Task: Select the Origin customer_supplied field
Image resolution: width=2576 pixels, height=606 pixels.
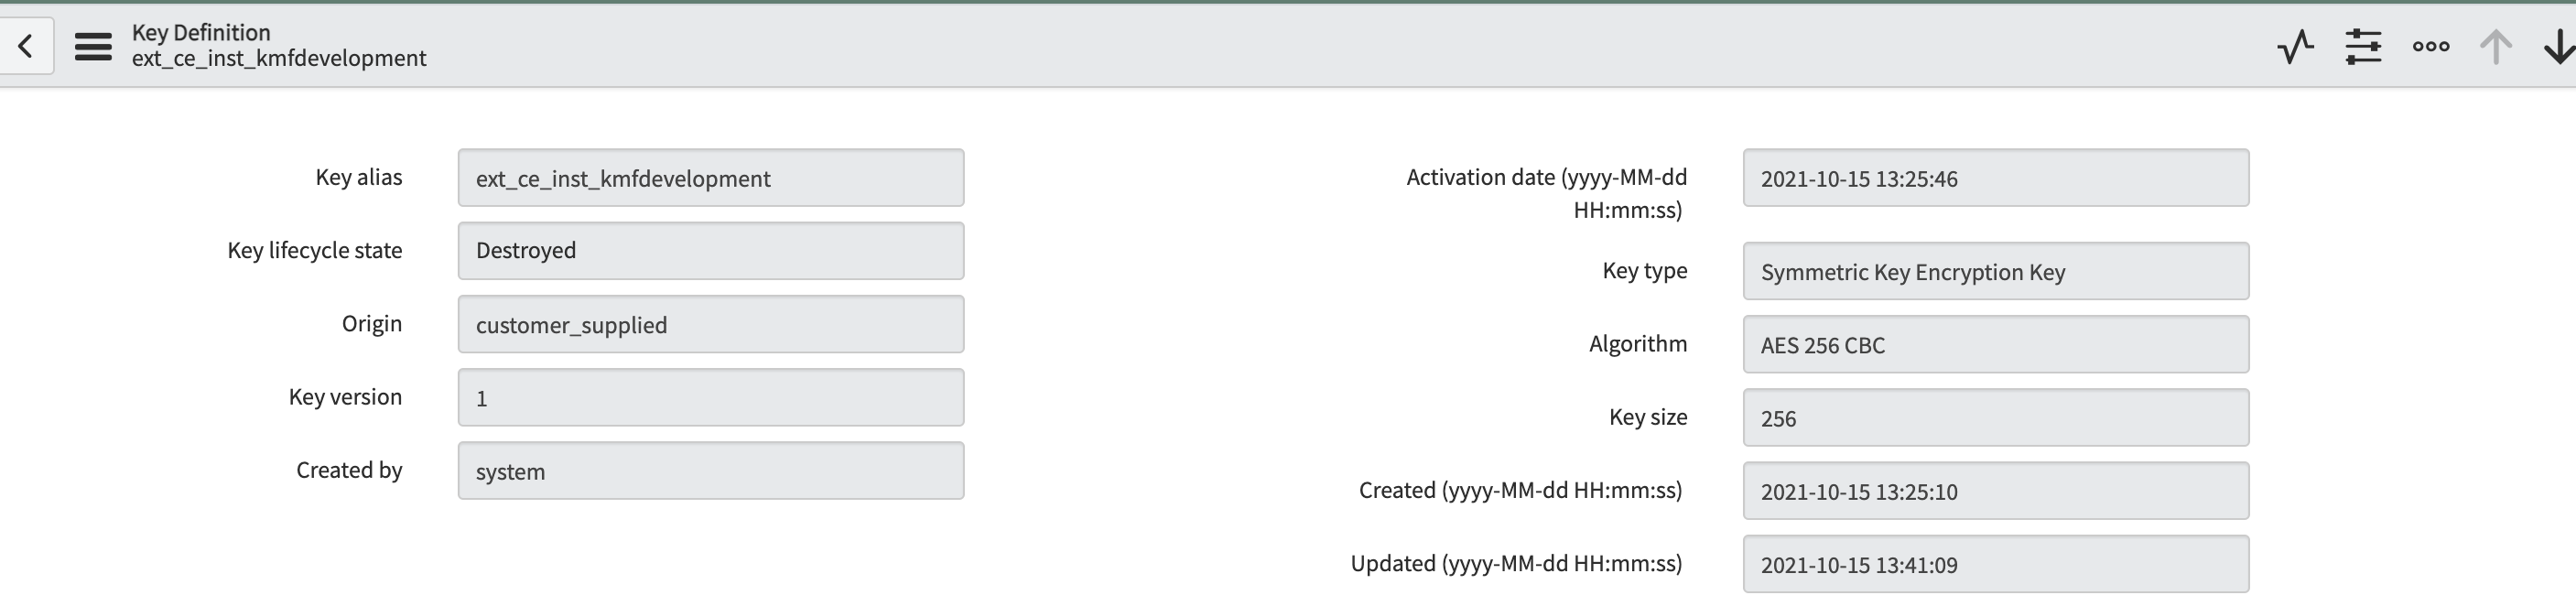Action: click(x=711, y=324)
